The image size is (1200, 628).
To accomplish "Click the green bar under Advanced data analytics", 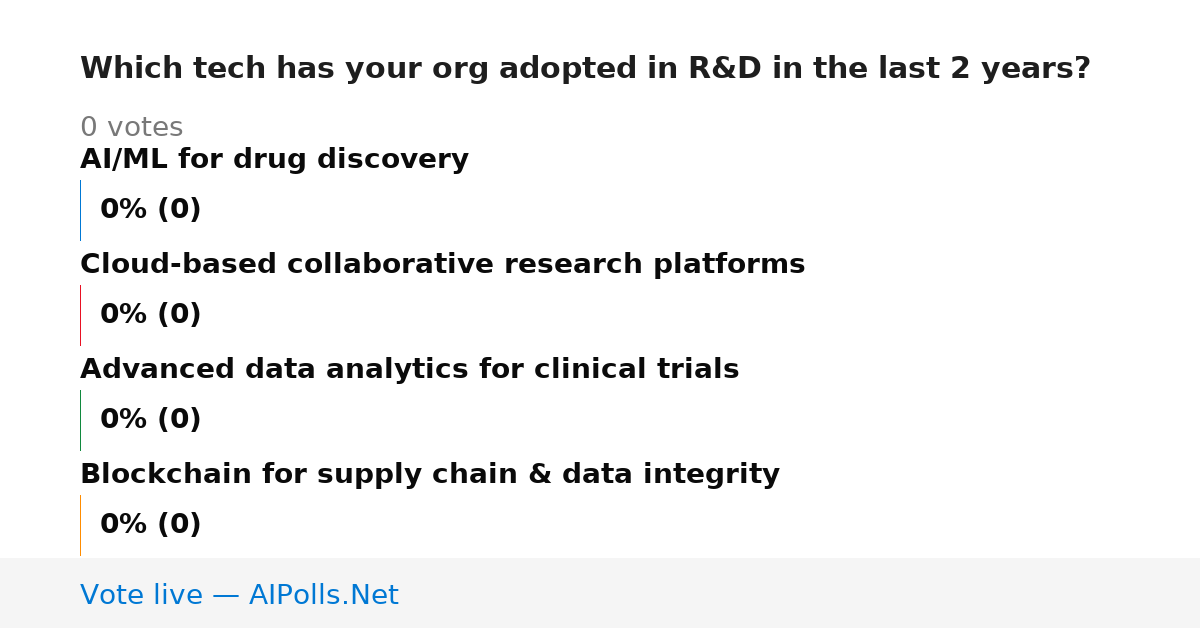I will [x=80, y=420].
